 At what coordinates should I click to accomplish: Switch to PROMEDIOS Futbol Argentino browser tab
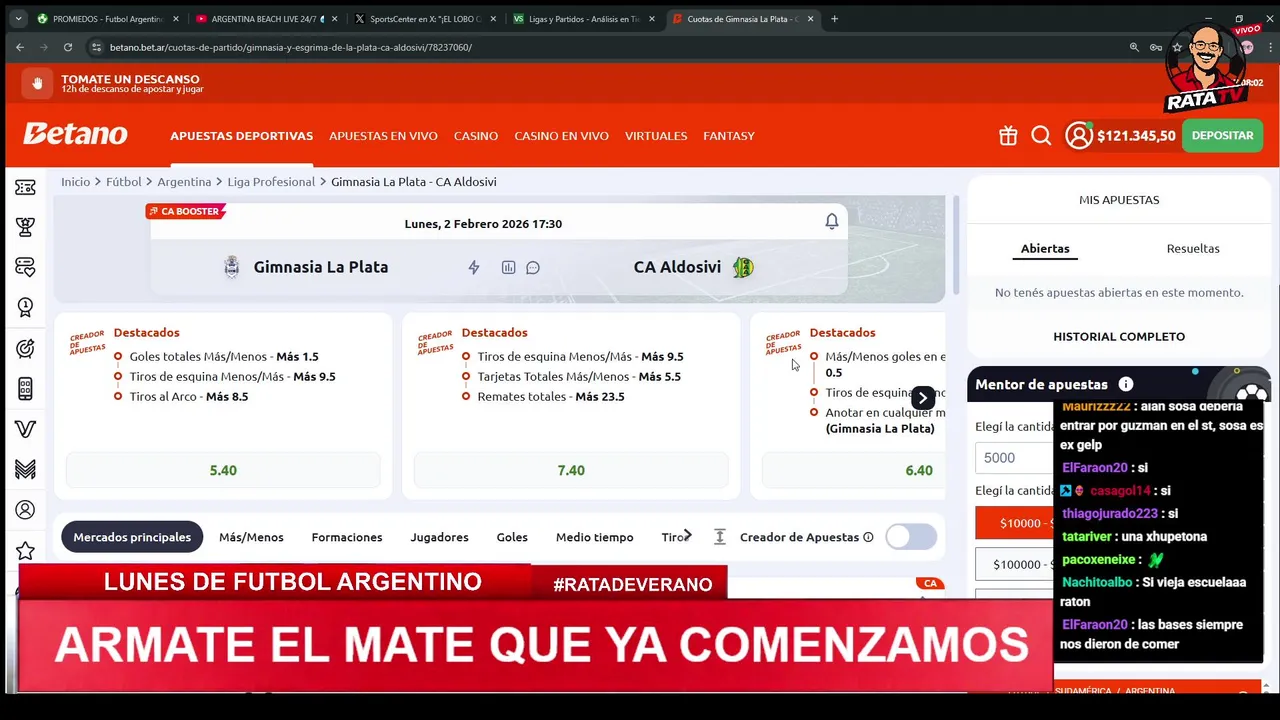108,18
